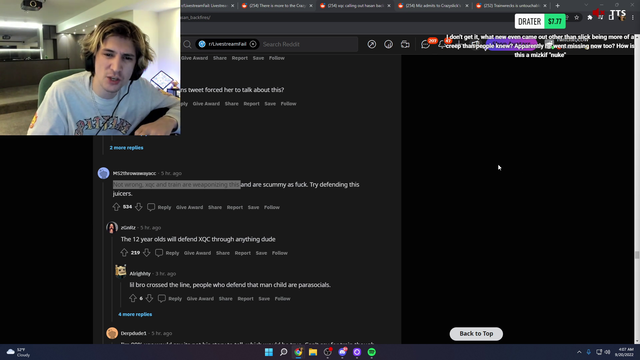
Task: Open weather widget showing Cloudy
Action: click(18, 352)
